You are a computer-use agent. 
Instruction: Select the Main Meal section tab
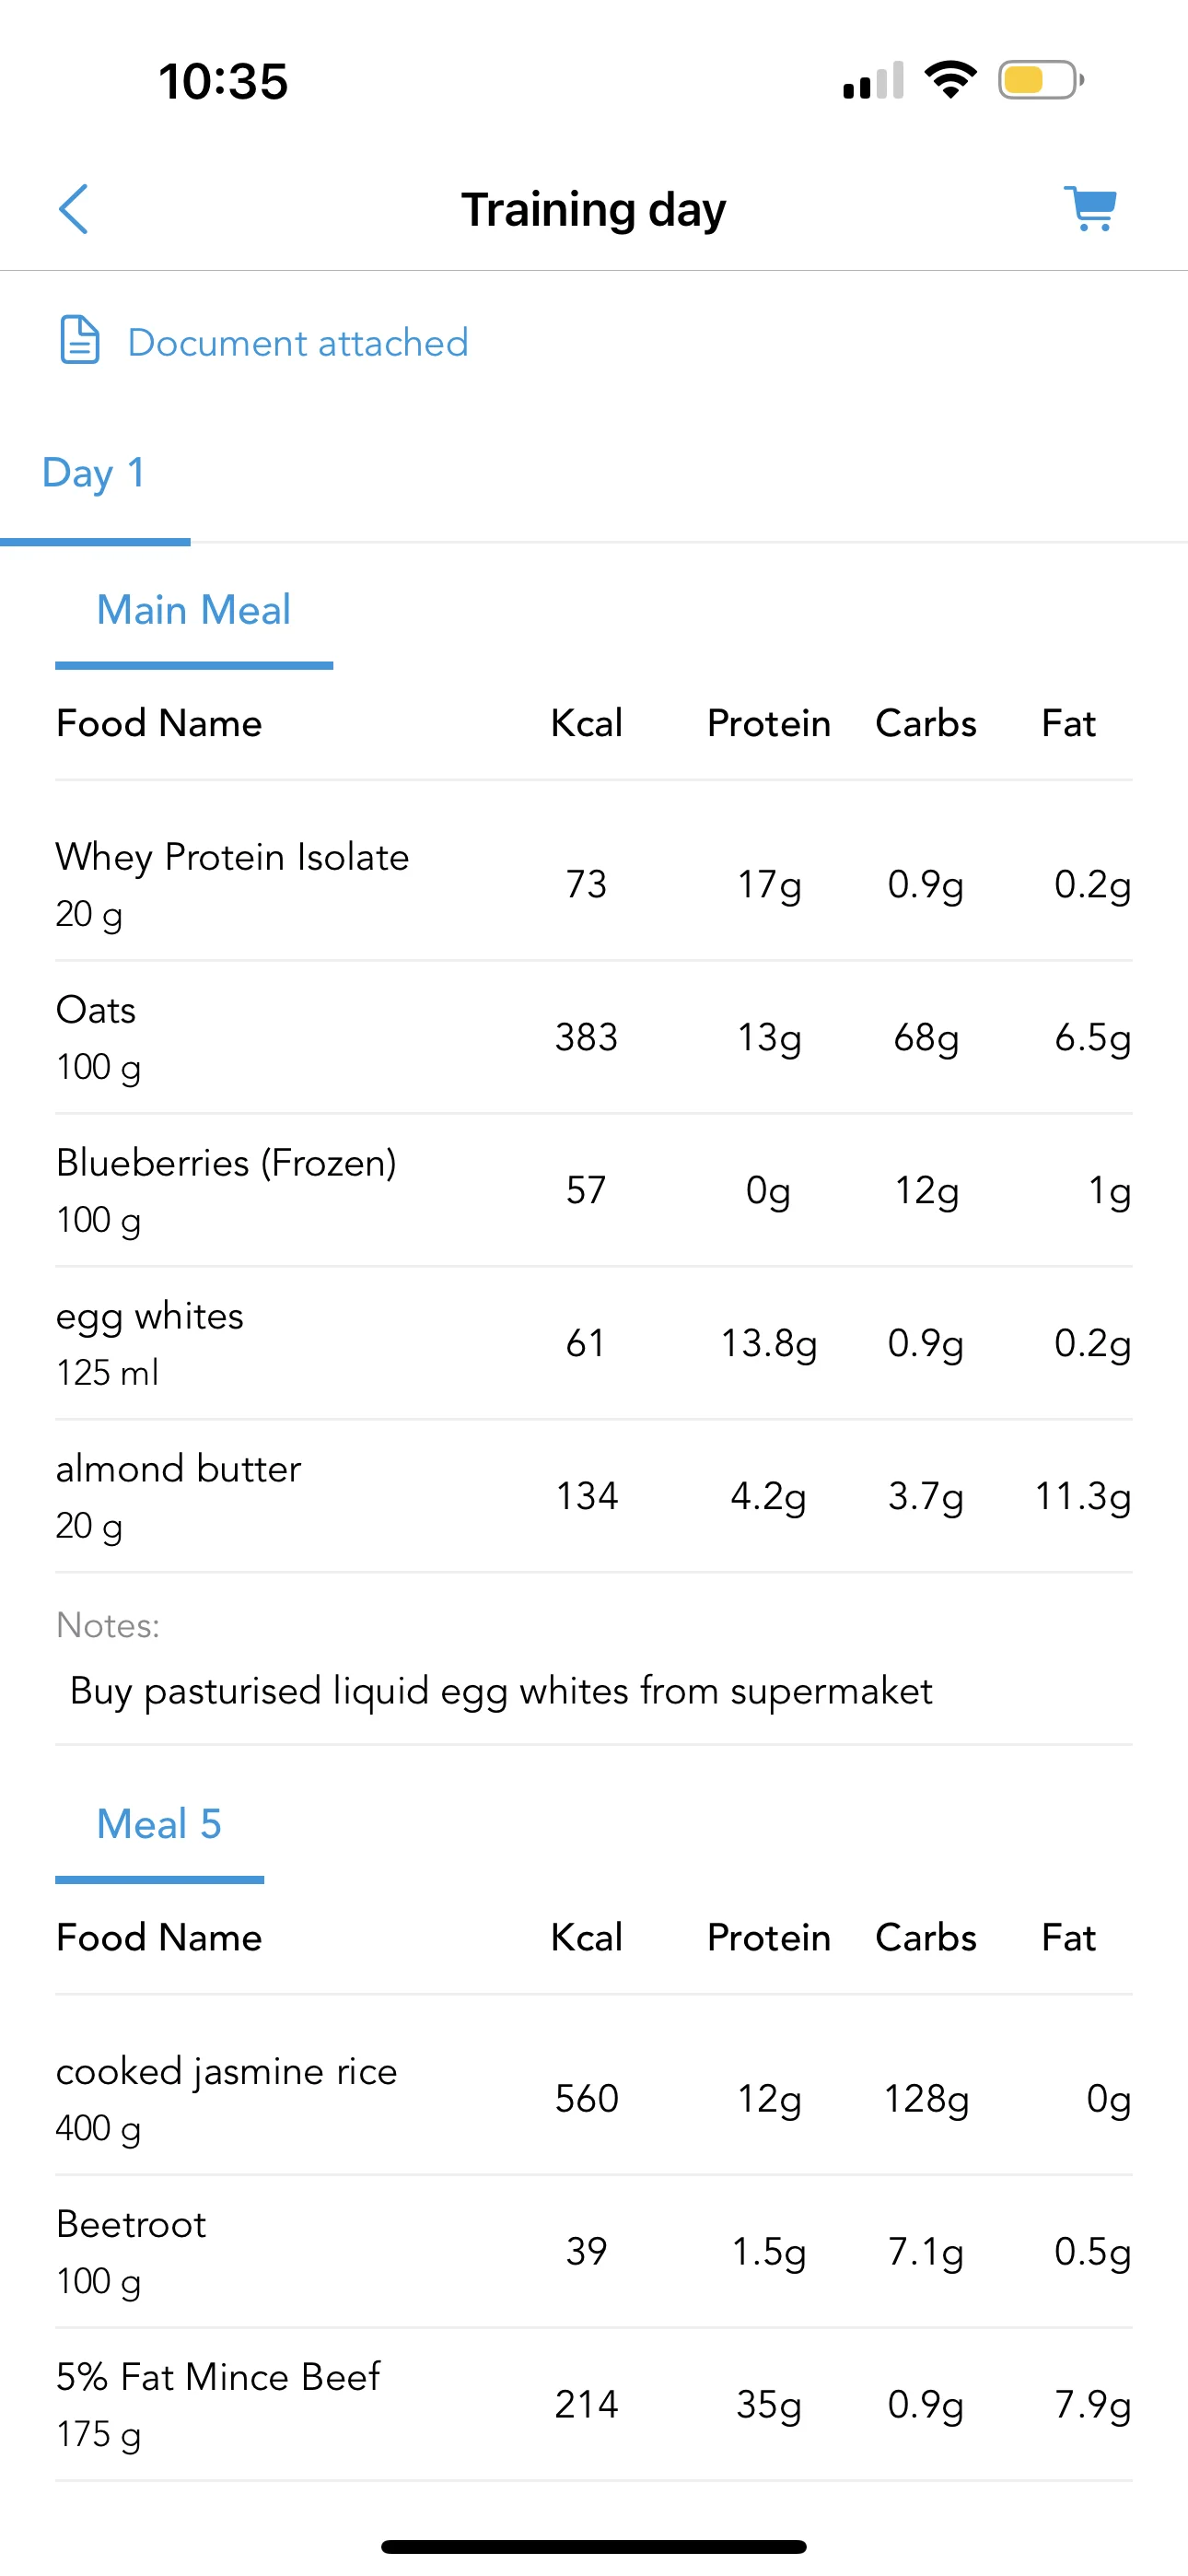194,610
